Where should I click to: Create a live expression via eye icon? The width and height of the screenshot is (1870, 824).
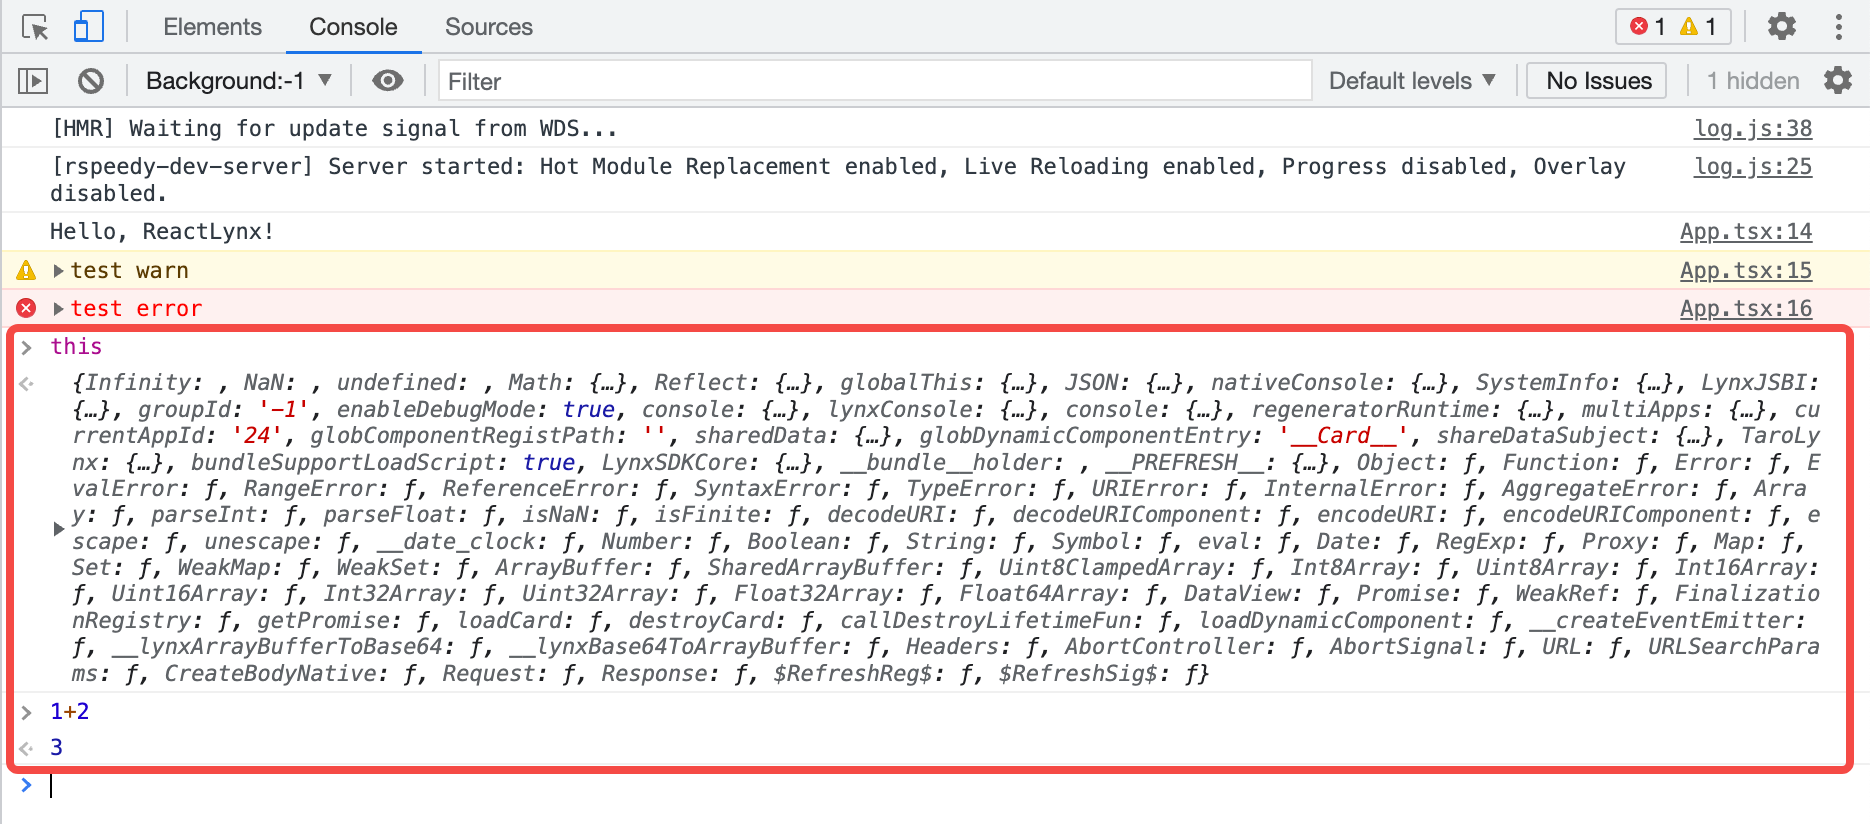388,81
